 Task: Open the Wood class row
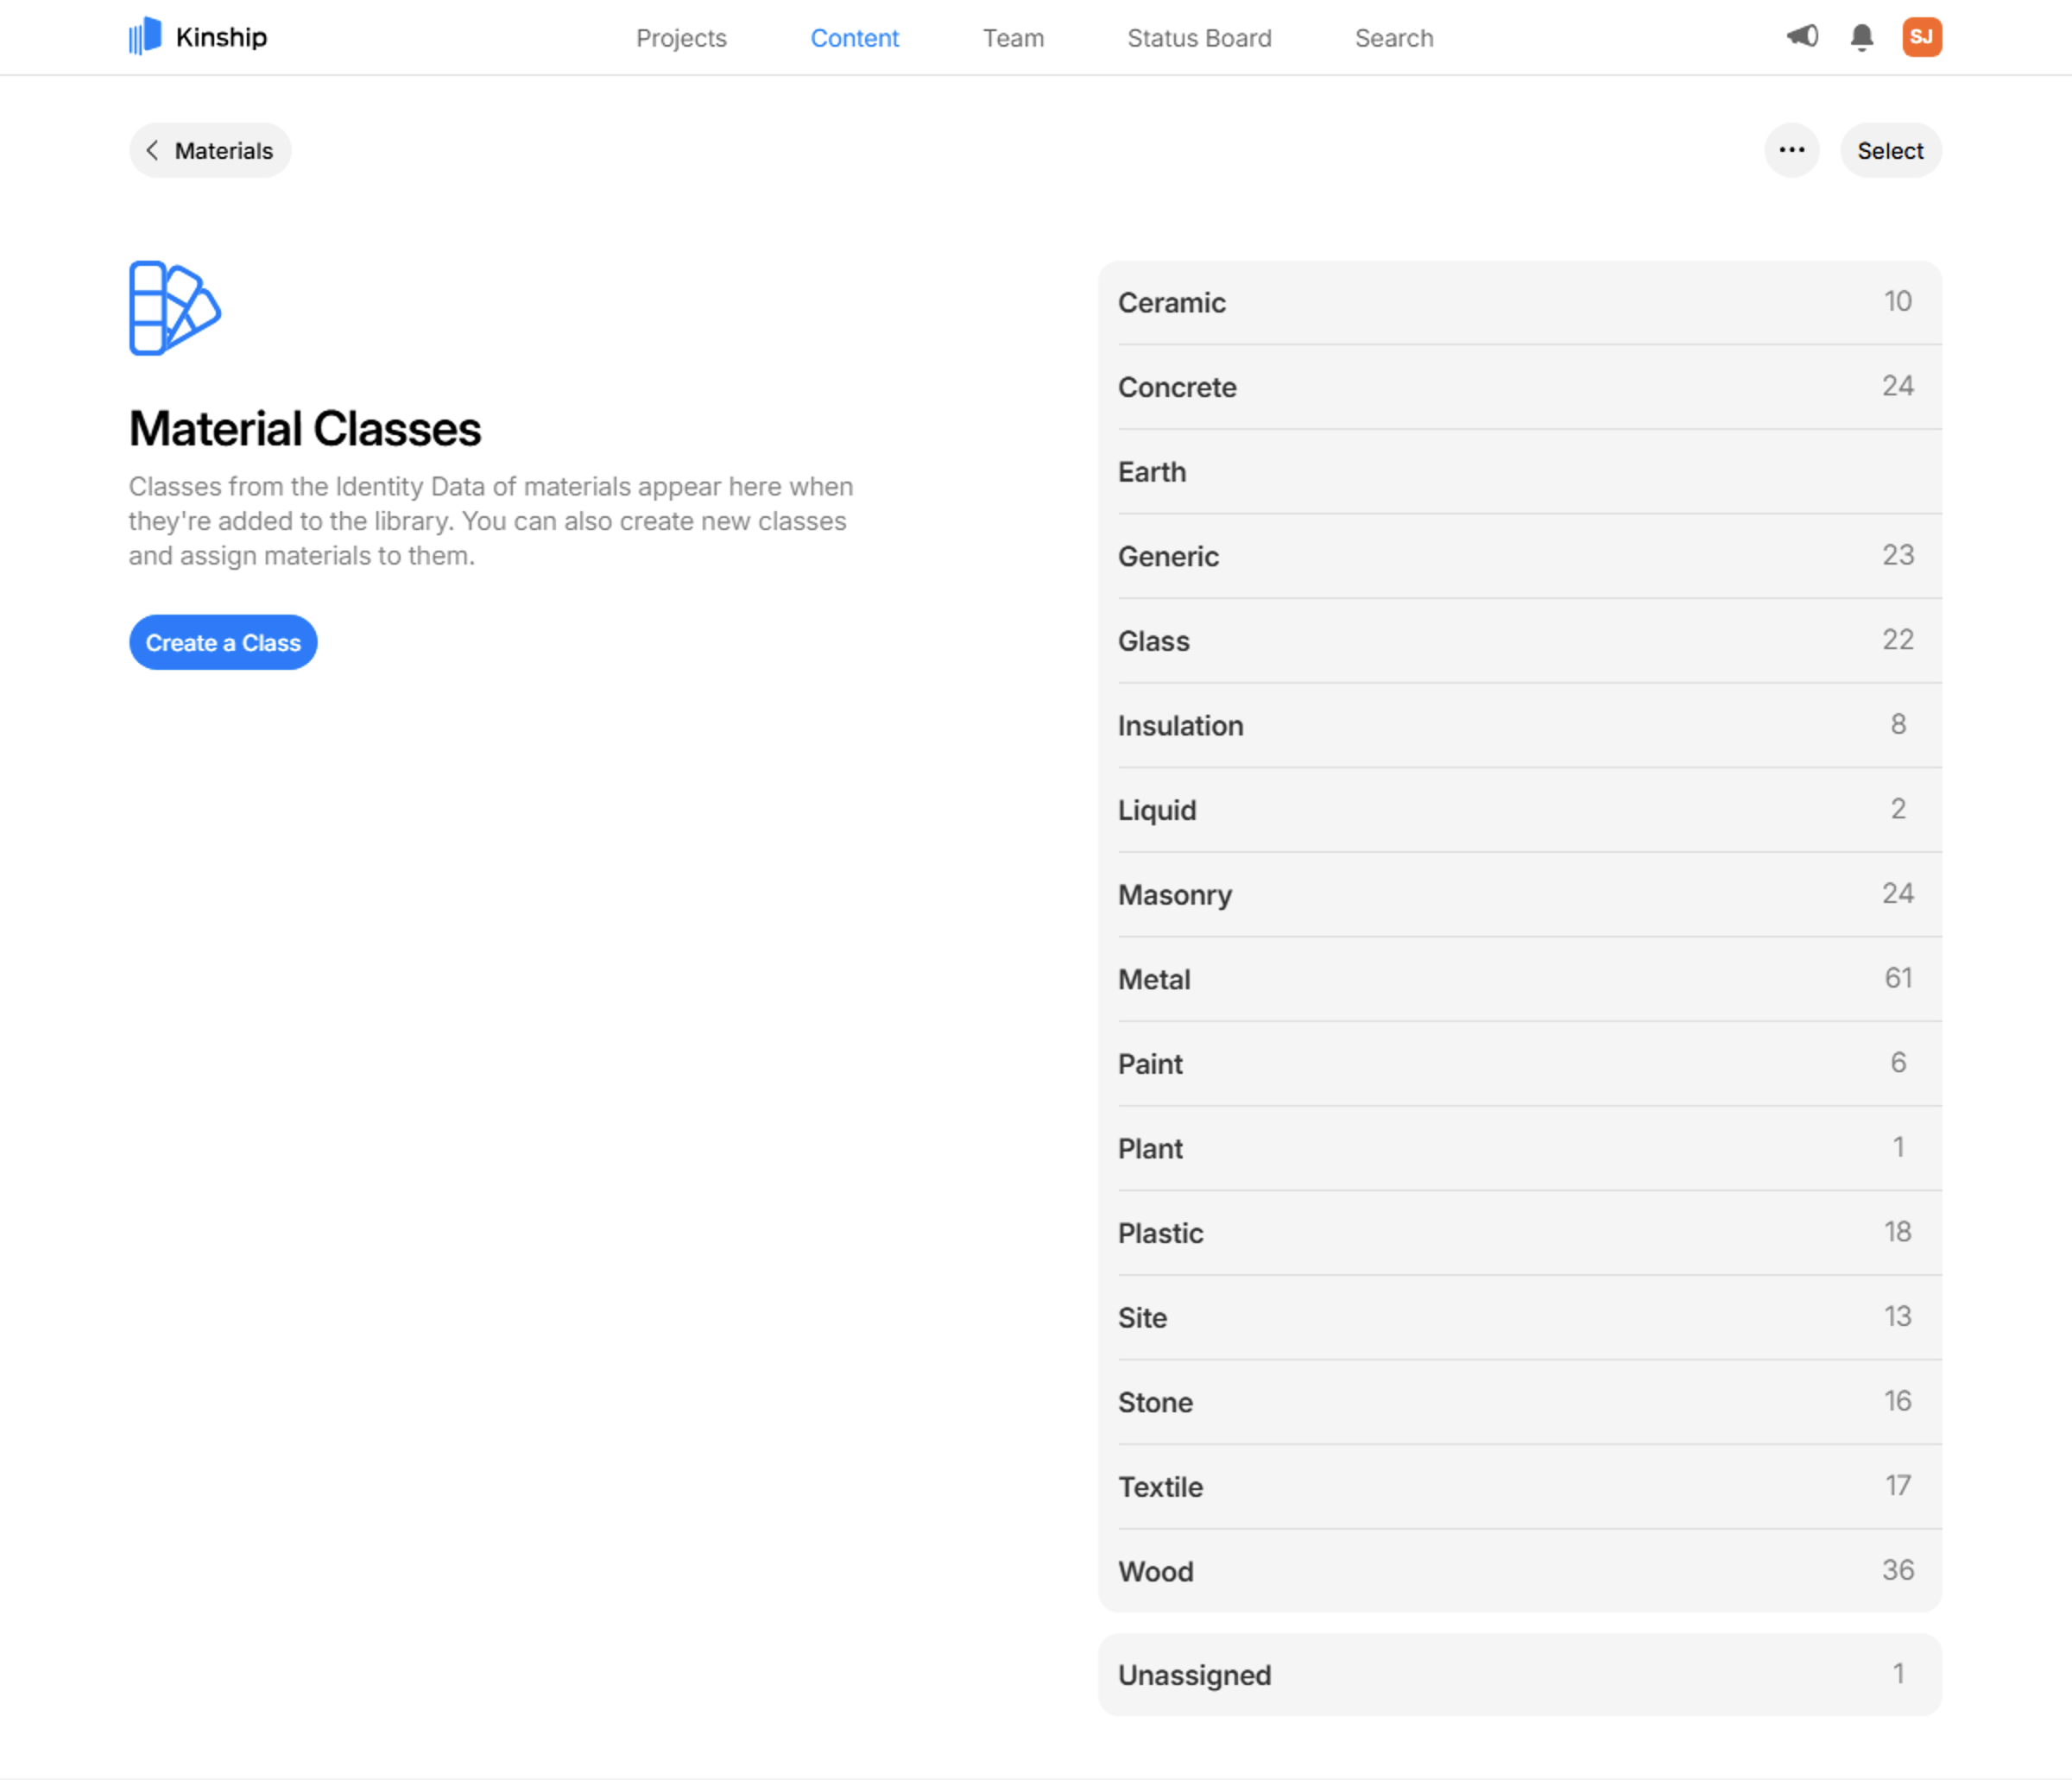tap(1519, 1571)
